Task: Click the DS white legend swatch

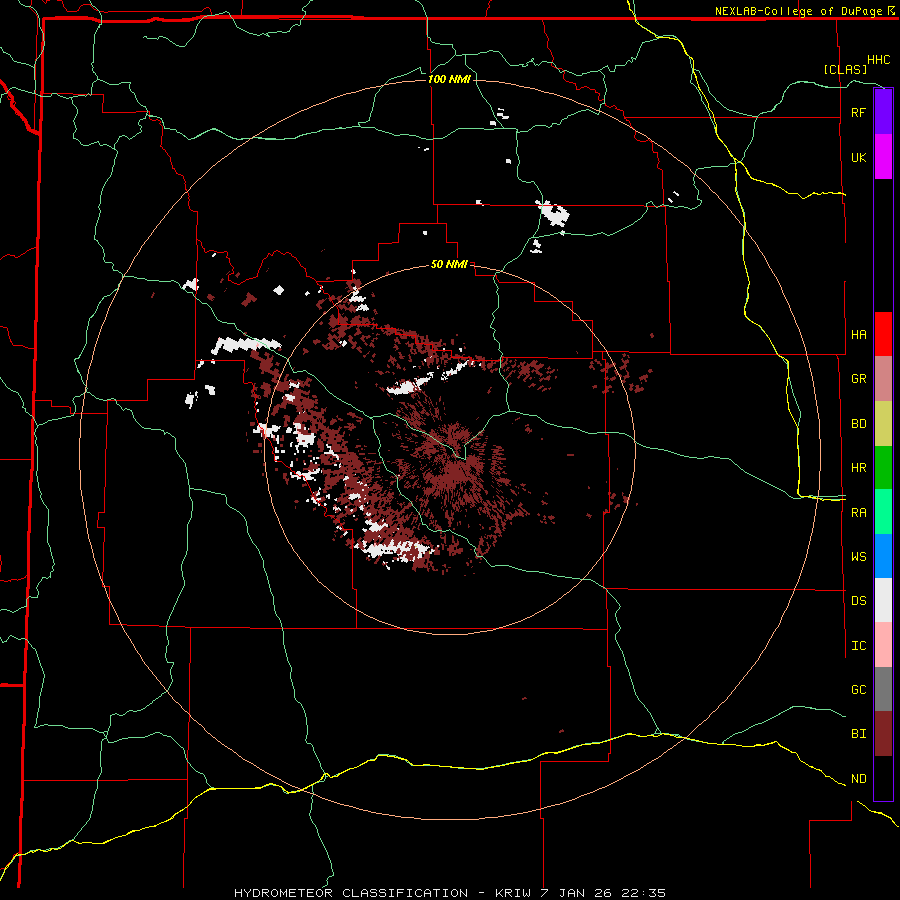Action: click(883, 600)
